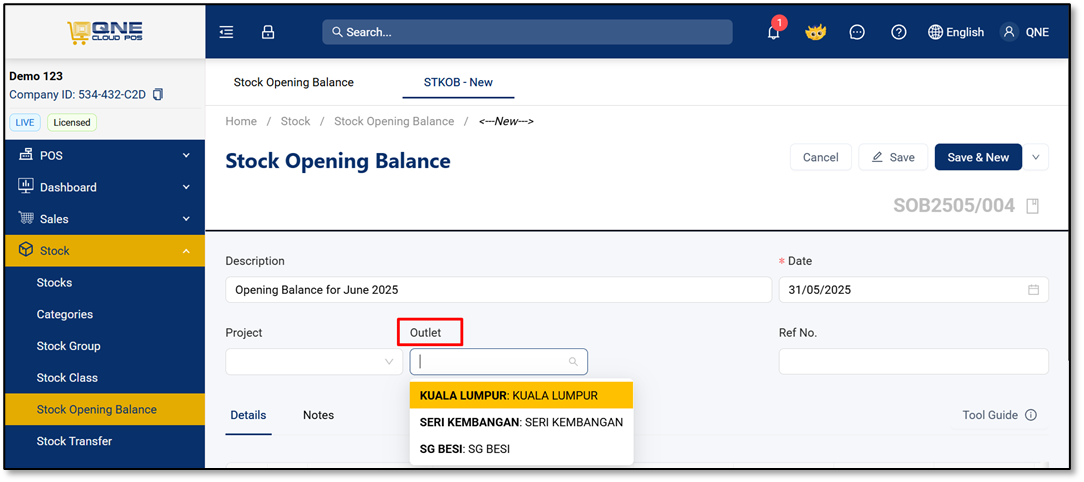
Task: Go to Stock Opening Balance breadcrumb
Action: tap(394, 121)
